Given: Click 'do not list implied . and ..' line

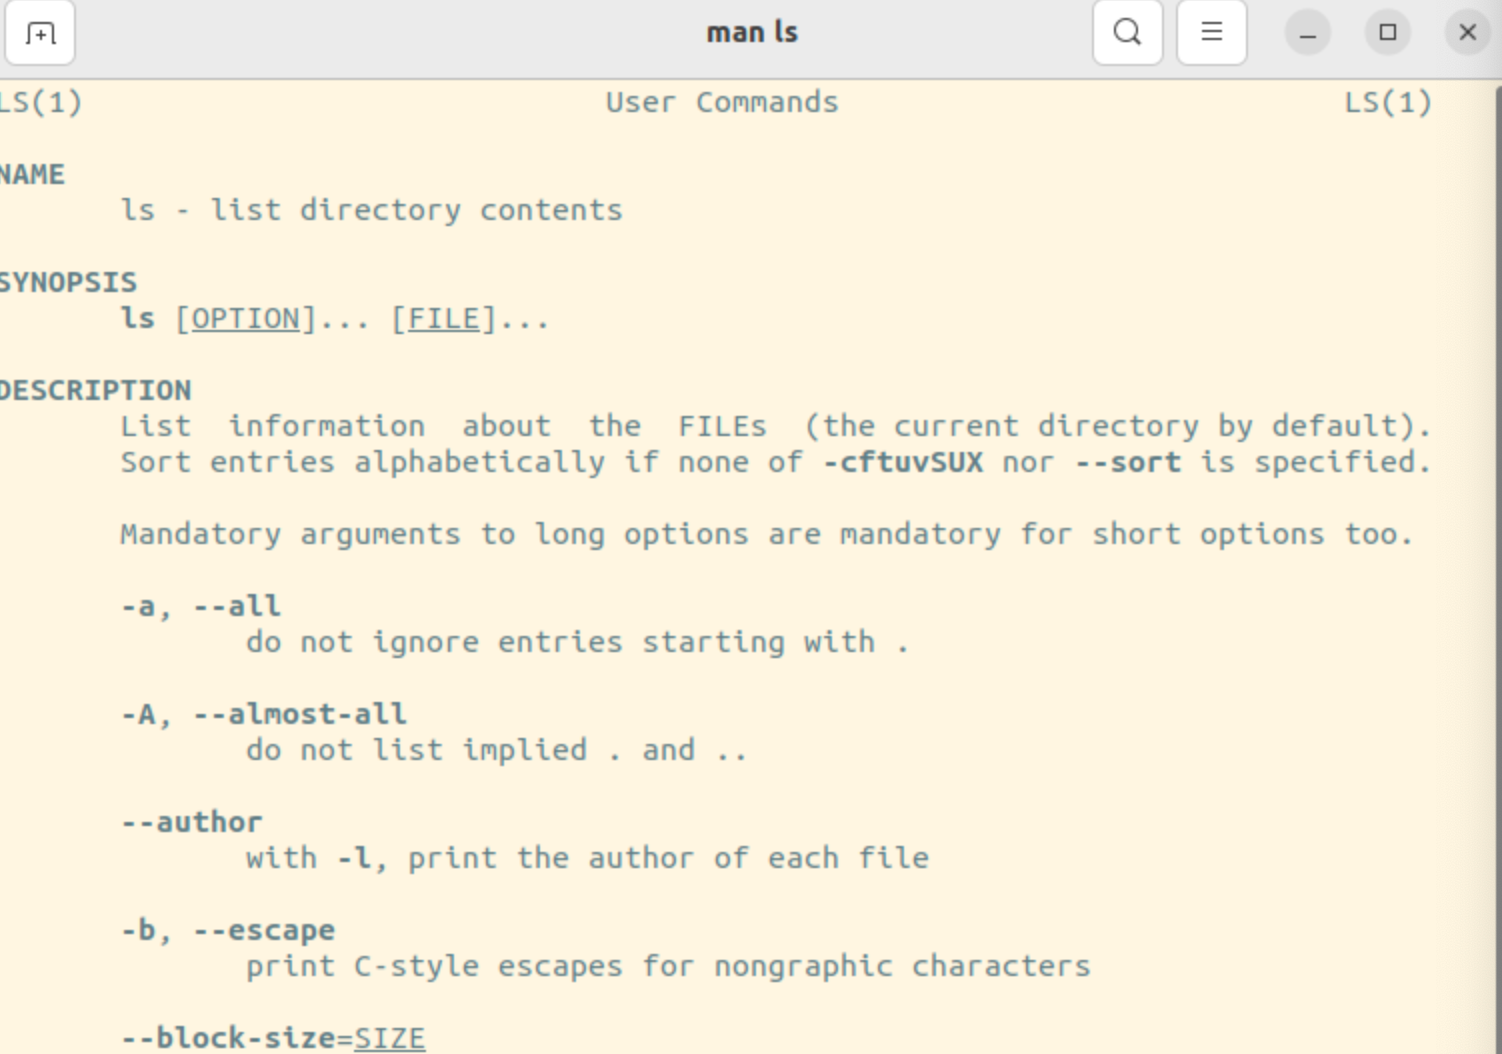Looking at the screenshot, I should (497, 750).
